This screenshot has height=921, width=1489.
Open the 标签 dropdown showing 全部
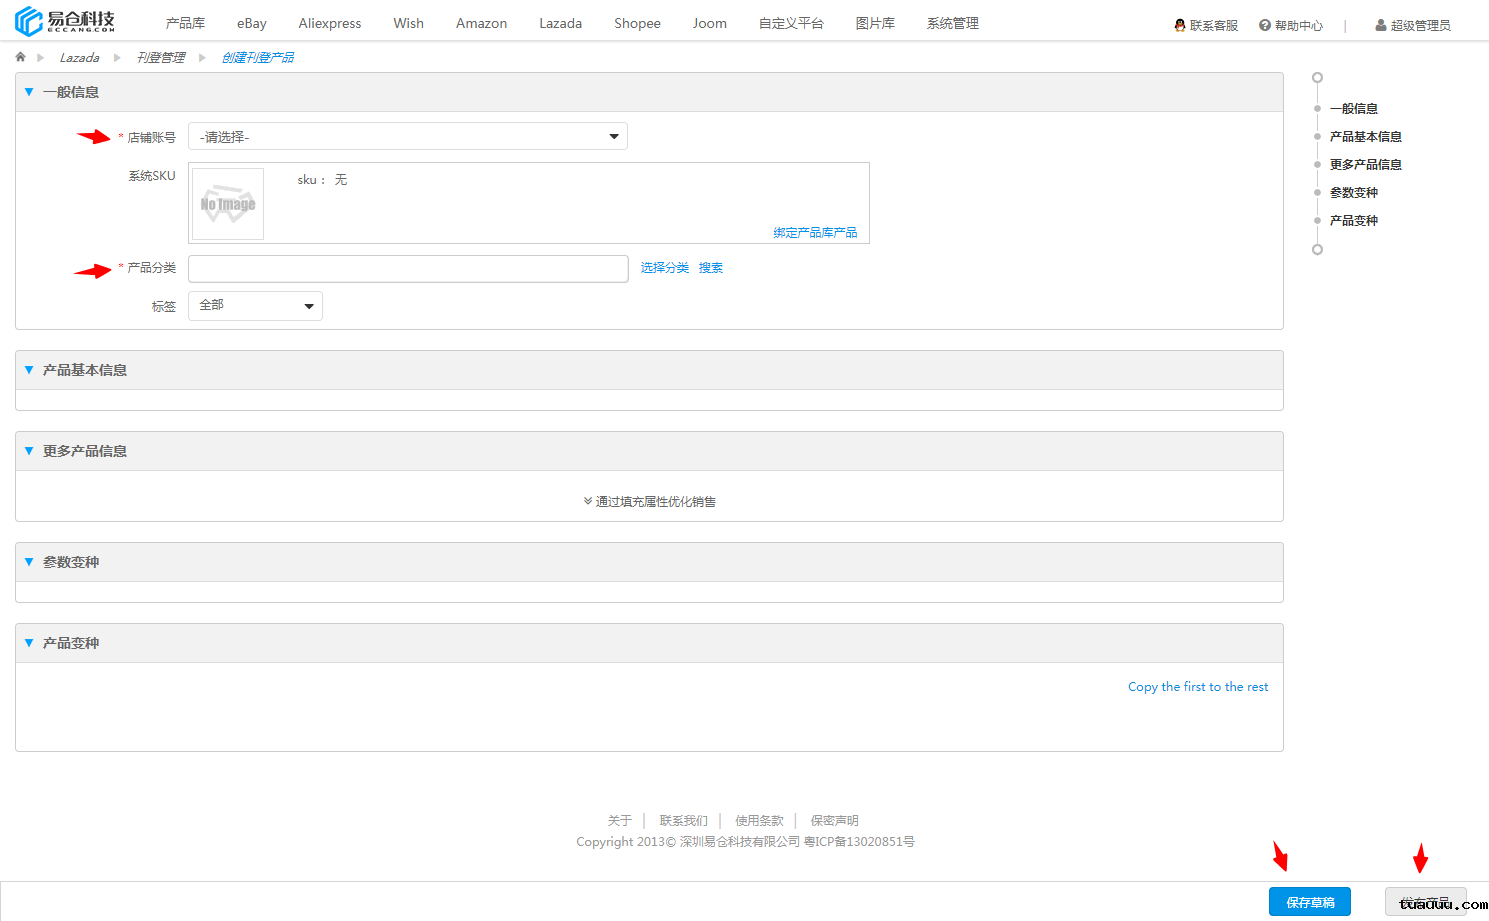coord(255,306)
